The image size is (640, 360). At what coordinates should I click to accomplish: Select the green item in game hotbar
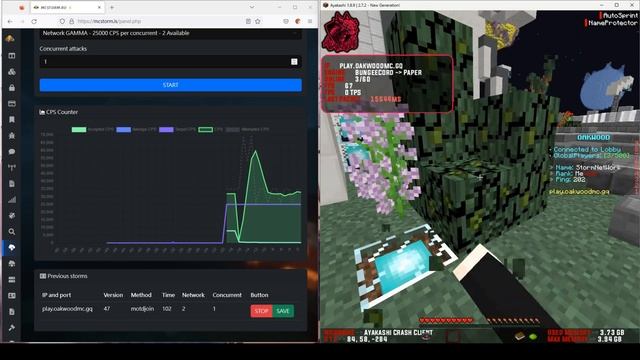pos(533,337)
